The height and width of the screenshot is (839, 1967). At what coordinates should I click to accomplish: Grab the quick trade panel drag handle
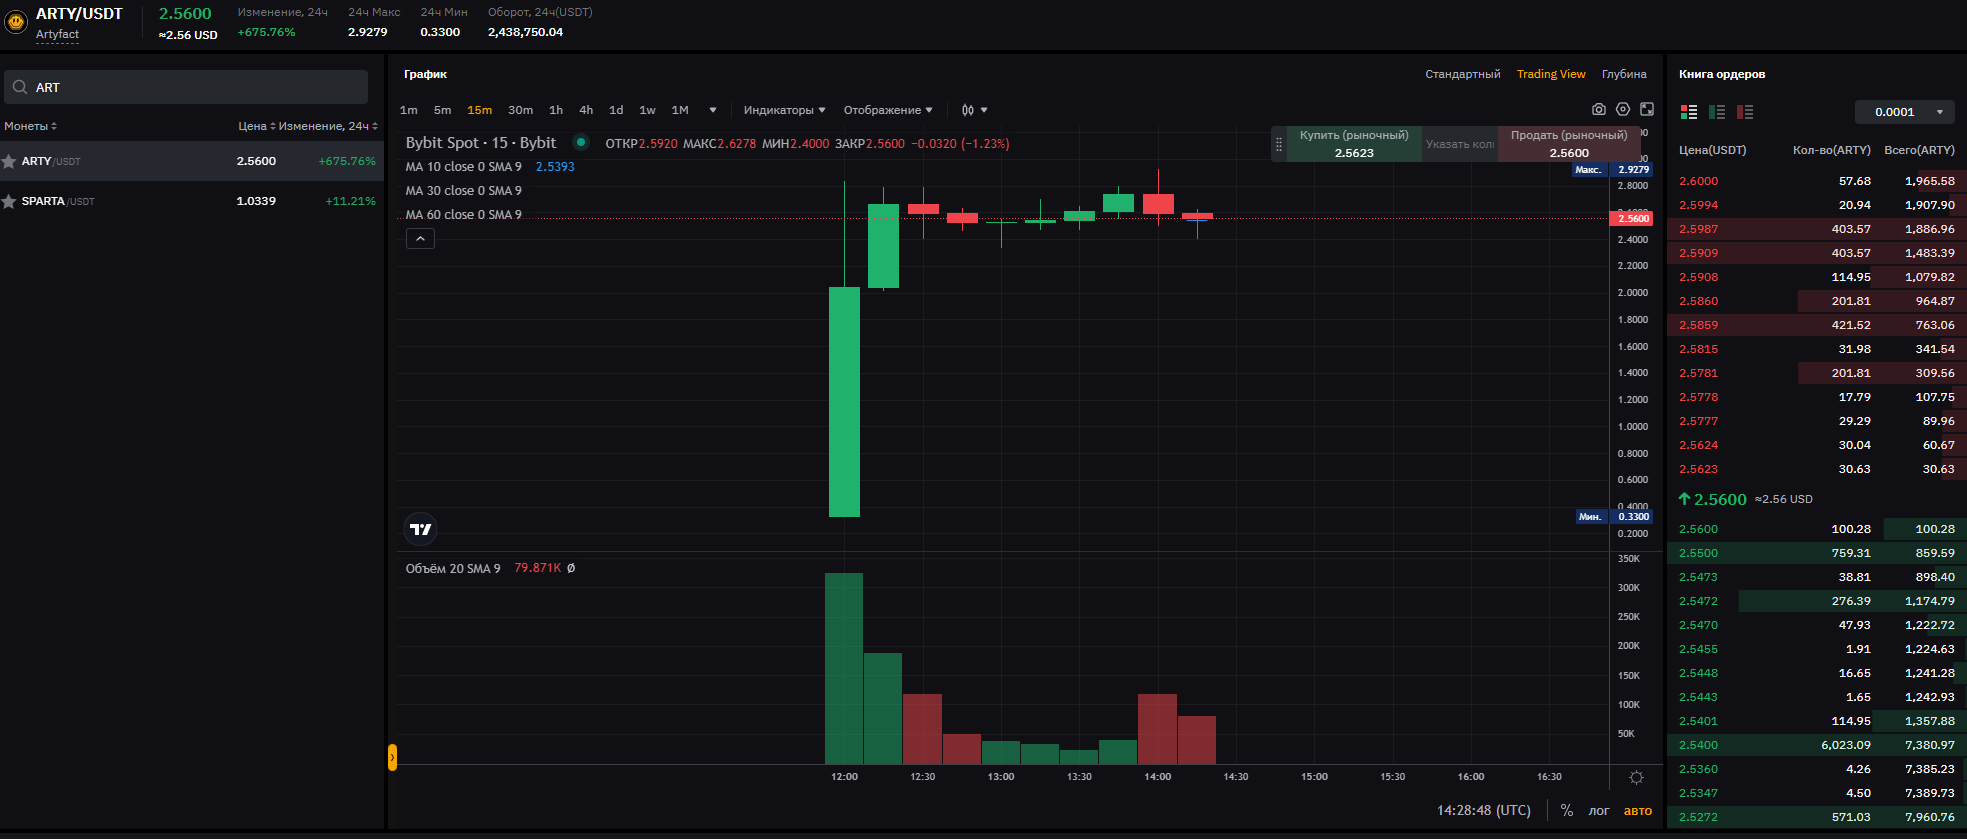pyautogui.click(x=1278, y=144)
